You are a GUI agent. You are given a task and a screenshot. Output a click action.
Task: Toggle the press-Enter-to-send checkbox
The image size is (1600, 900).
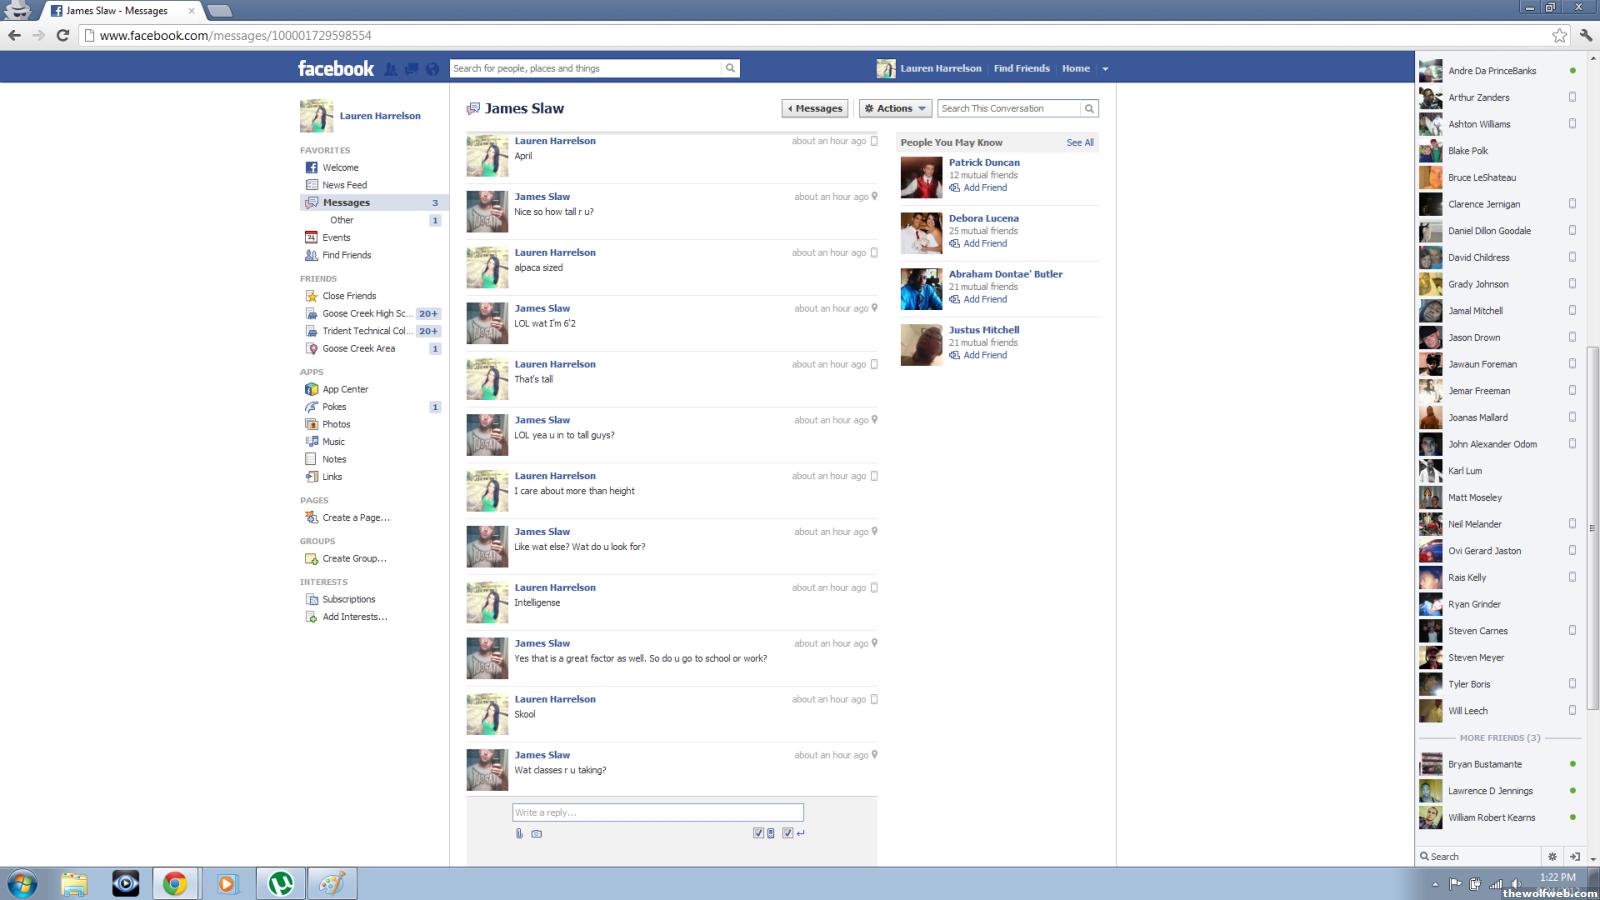[x=788, y=833]
